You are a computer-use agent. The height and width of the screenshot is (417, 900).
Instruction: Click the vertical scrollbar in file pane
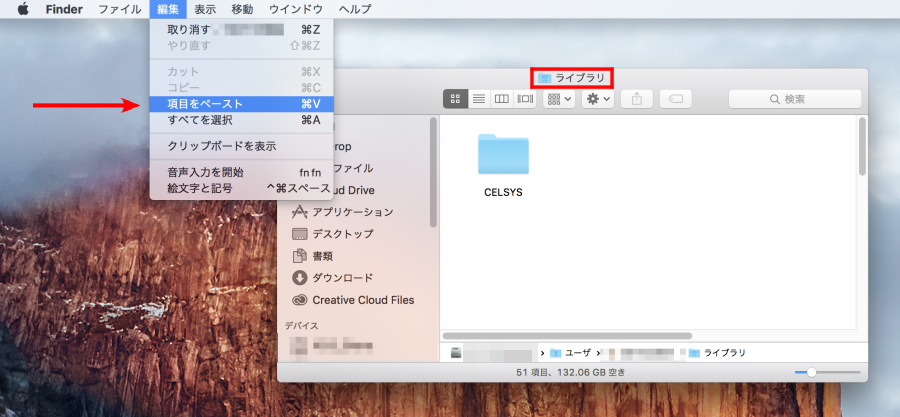pyautogui.click(x=862, y=146)
